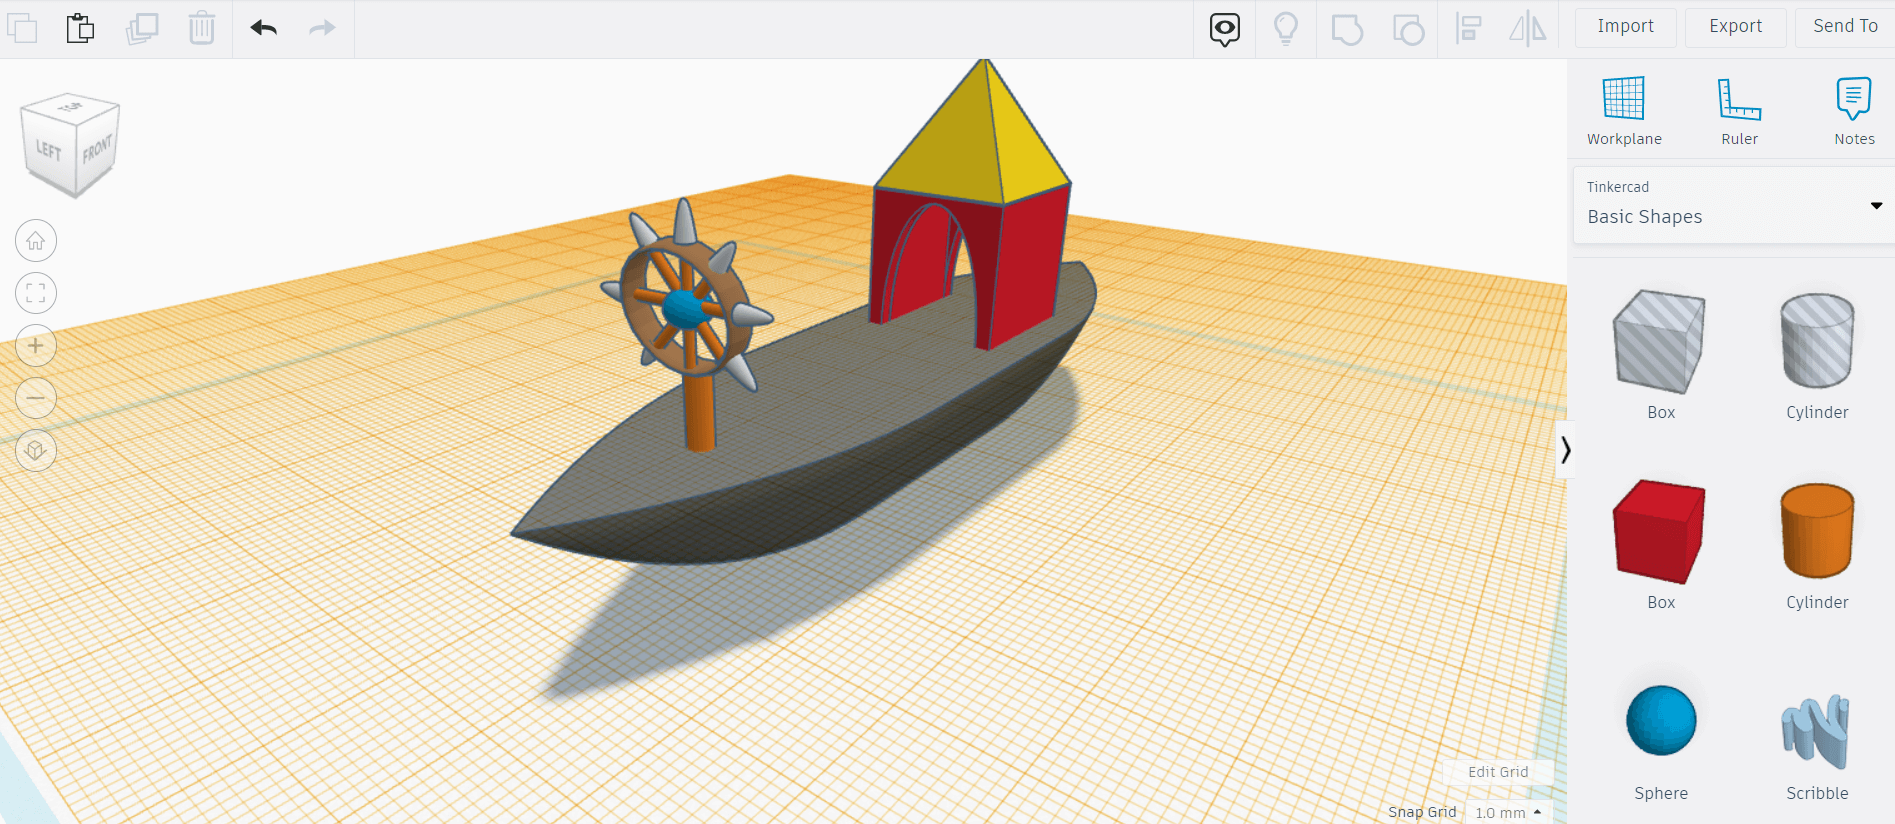The image size is (1895, 824).
Task: Click the Home view button
Action: [x=36, y=241]
